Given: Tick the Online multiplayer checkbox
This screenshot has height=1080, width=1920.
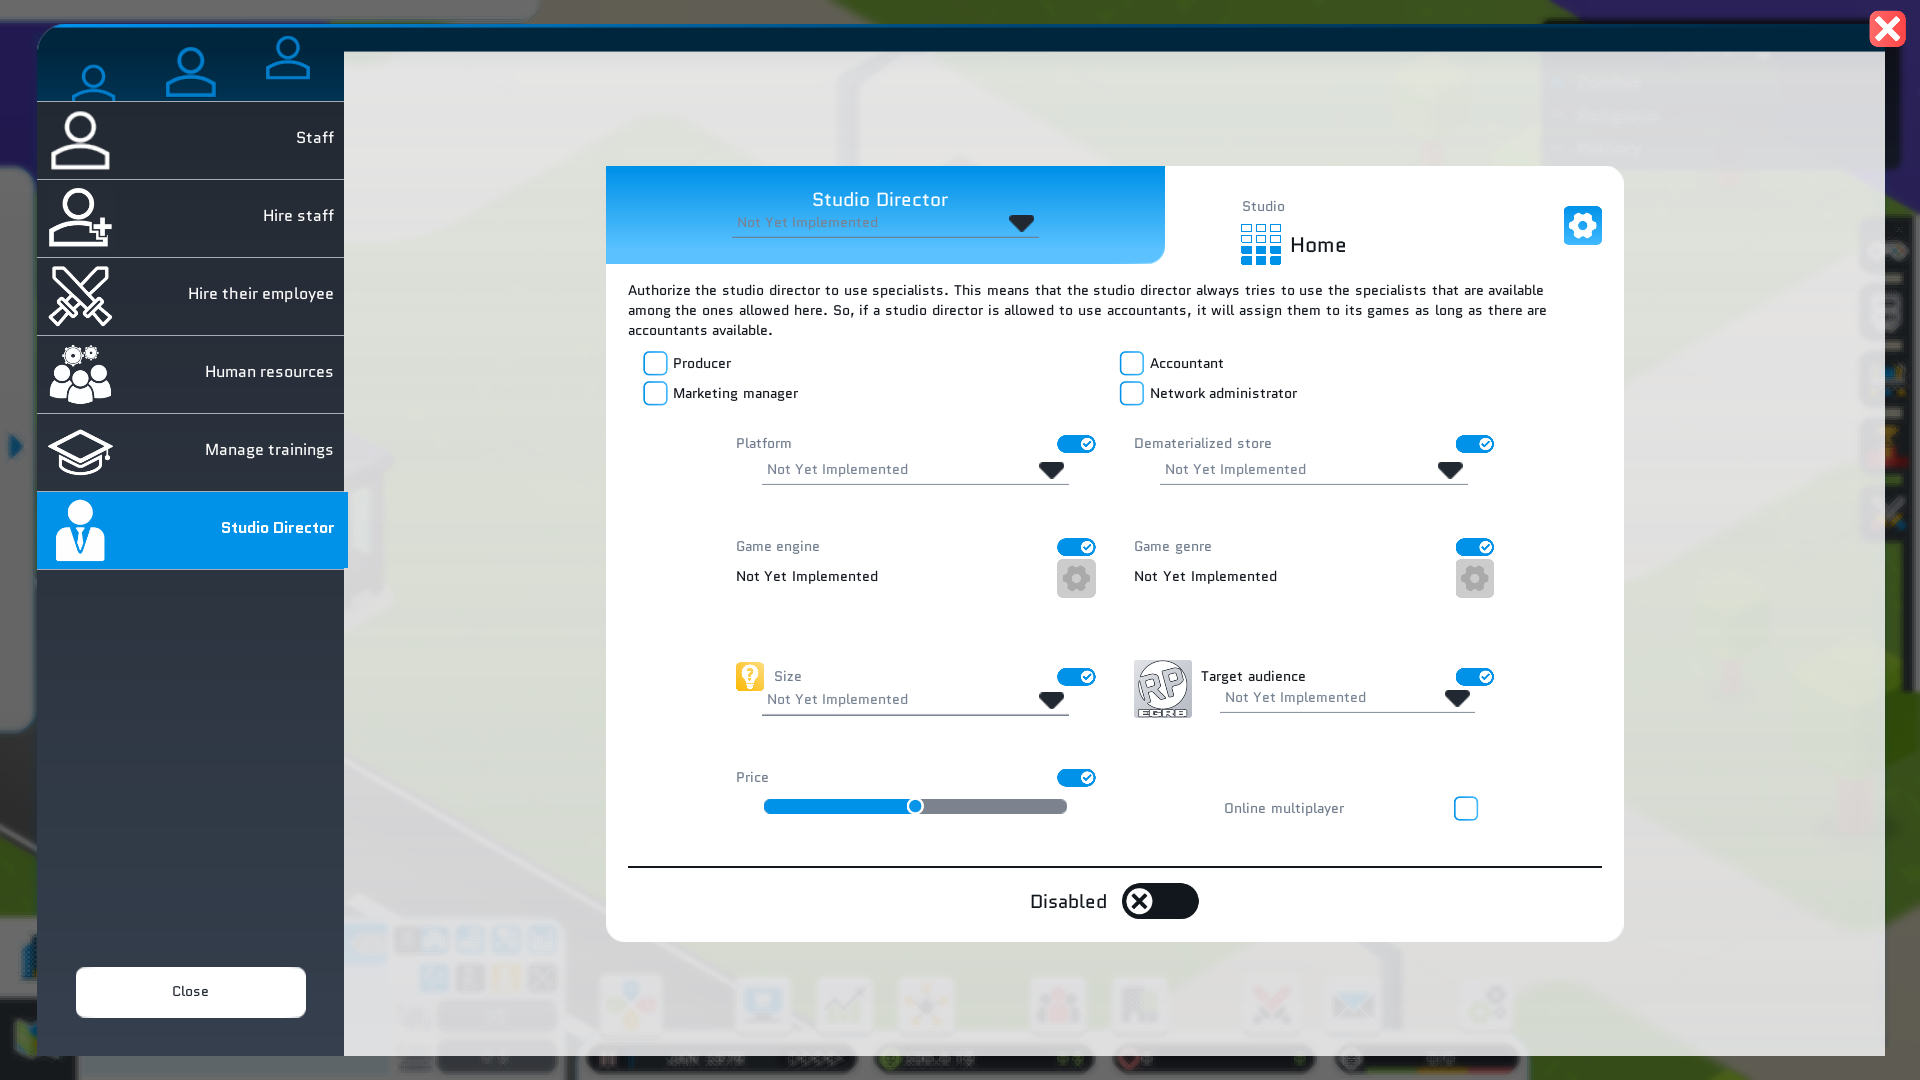Looking at the screenshot, I should pyautogui.click(x=1465, y=808).
